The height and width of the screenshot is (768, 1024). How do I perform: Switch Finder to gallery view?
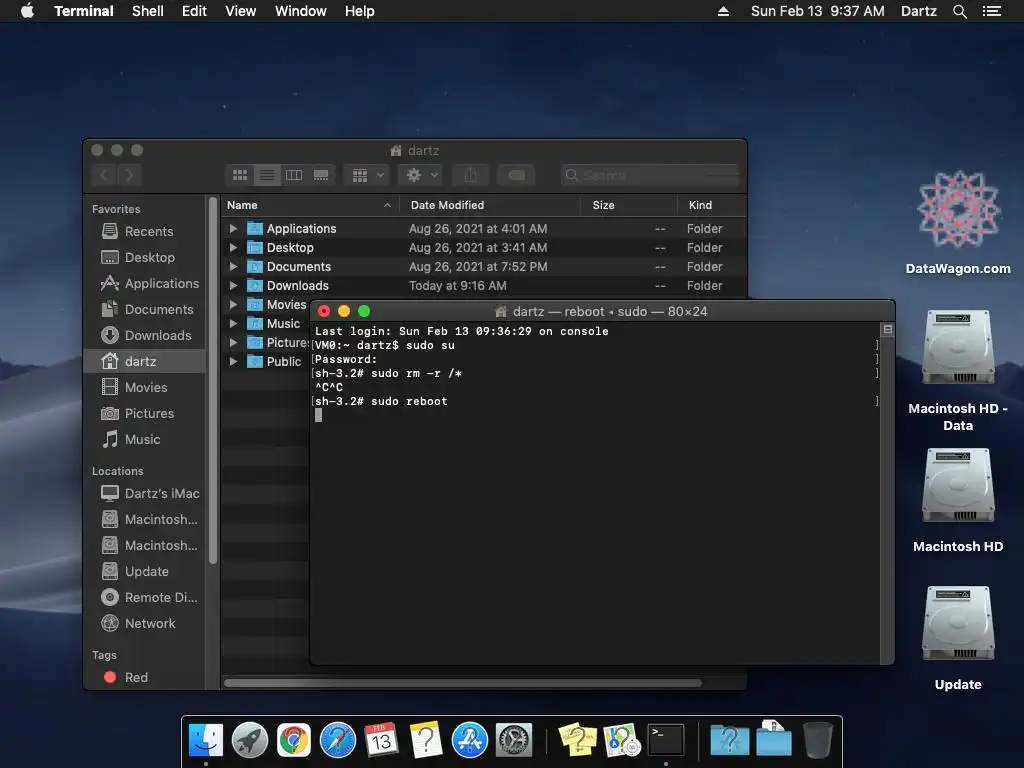(x=321, y=175)
